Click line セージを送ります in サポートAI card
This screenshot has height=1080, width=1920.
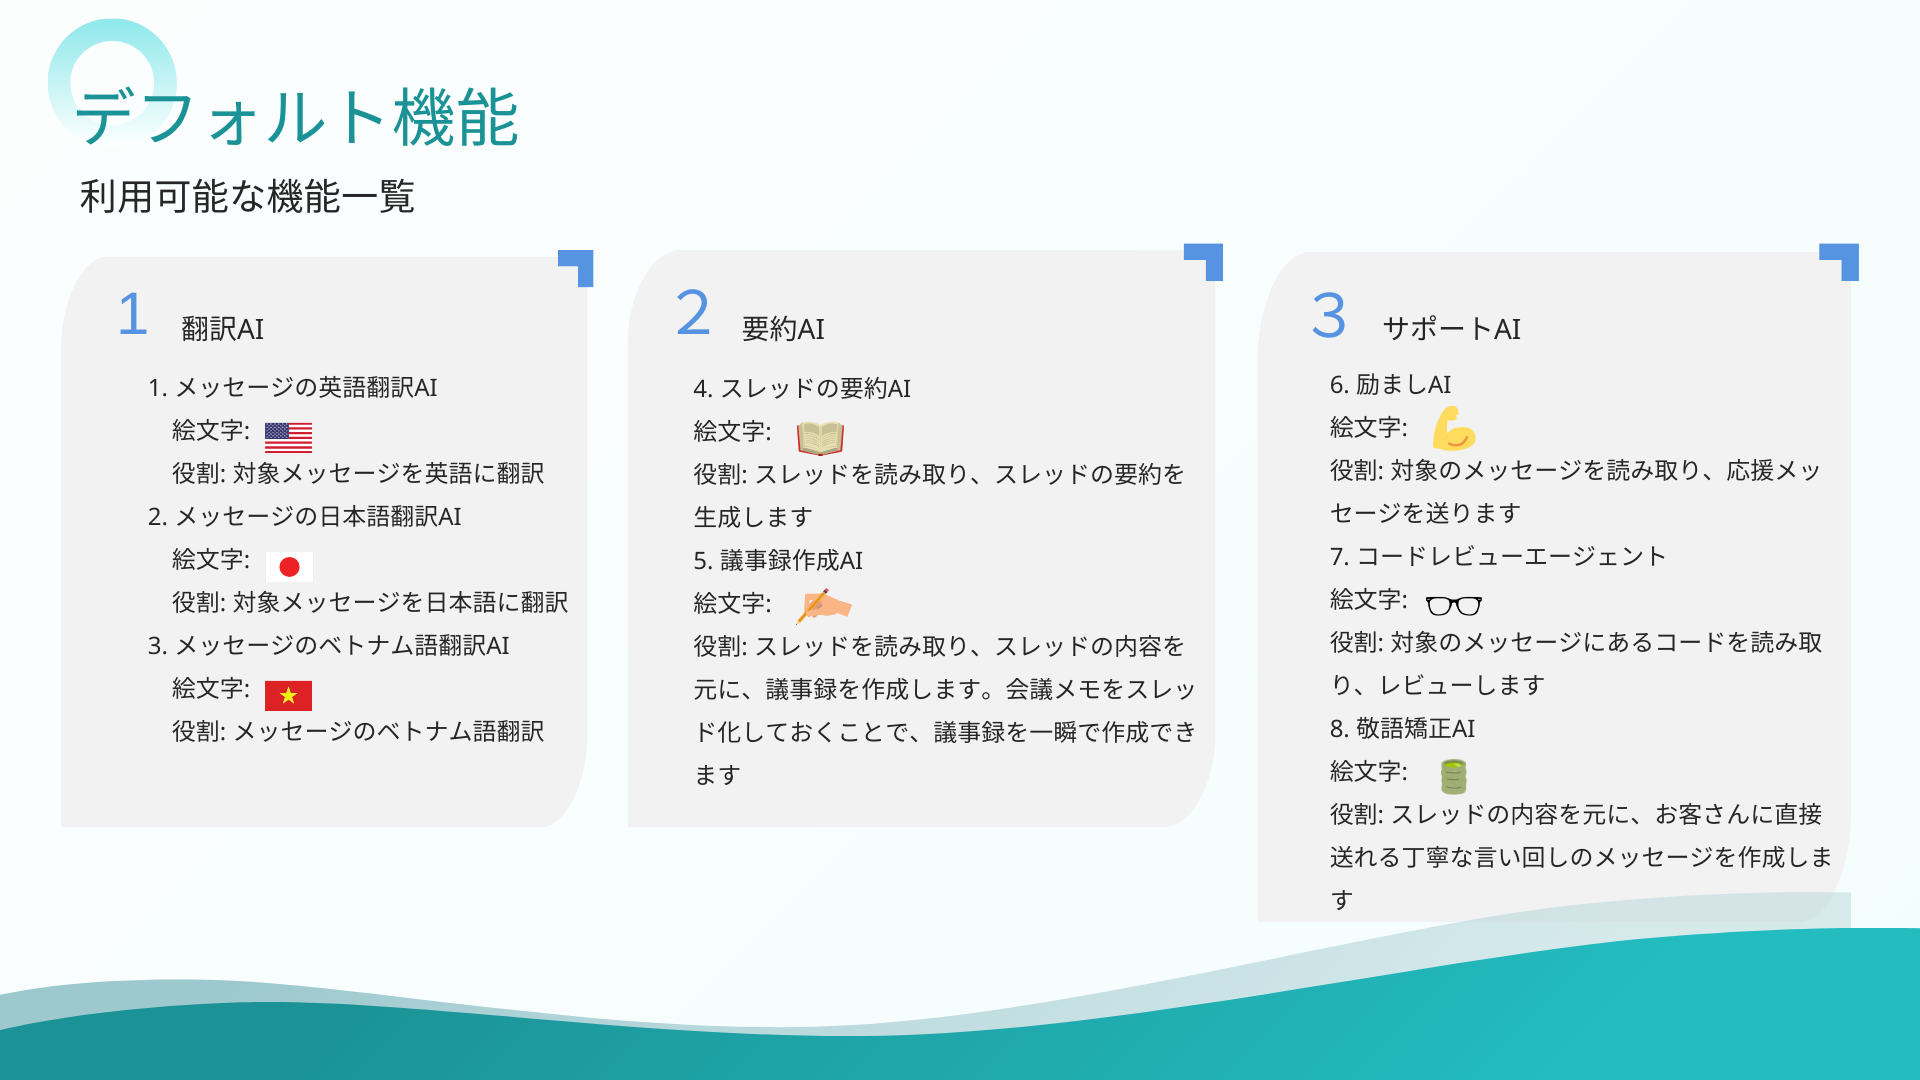[x=1425, y=513]
